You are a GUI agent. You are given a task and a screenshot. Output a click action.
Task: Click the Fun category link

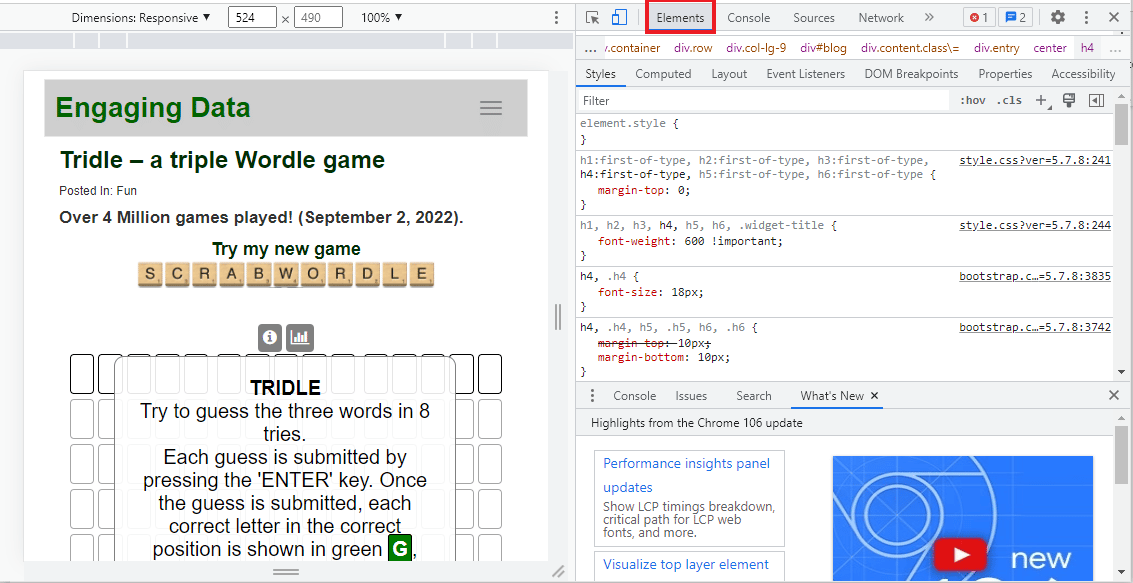click(x=126, y=191)
